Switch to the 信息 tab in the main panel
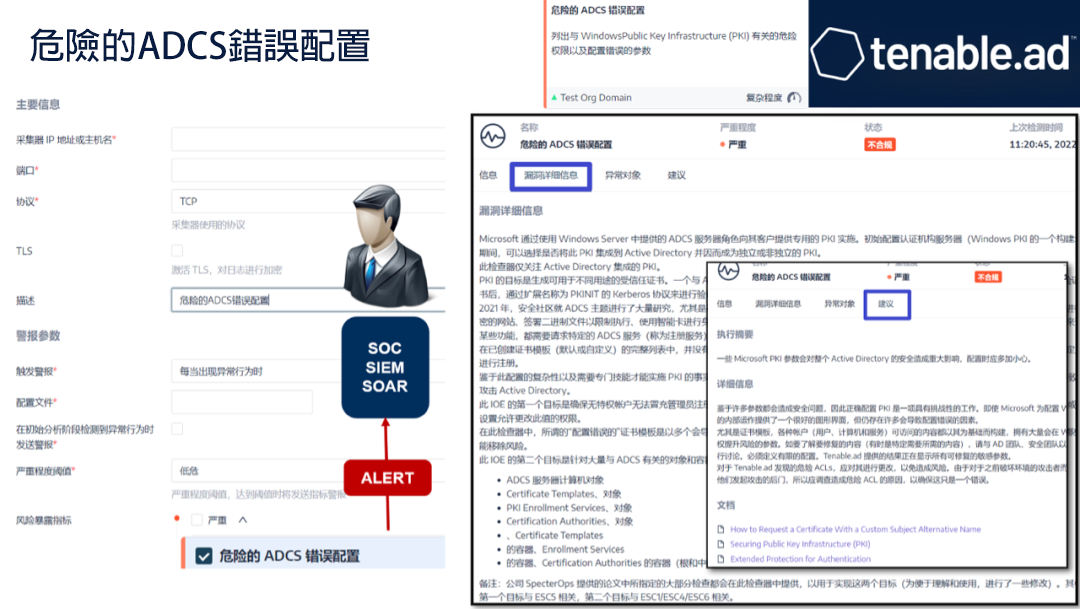 (x=488, y=176)
